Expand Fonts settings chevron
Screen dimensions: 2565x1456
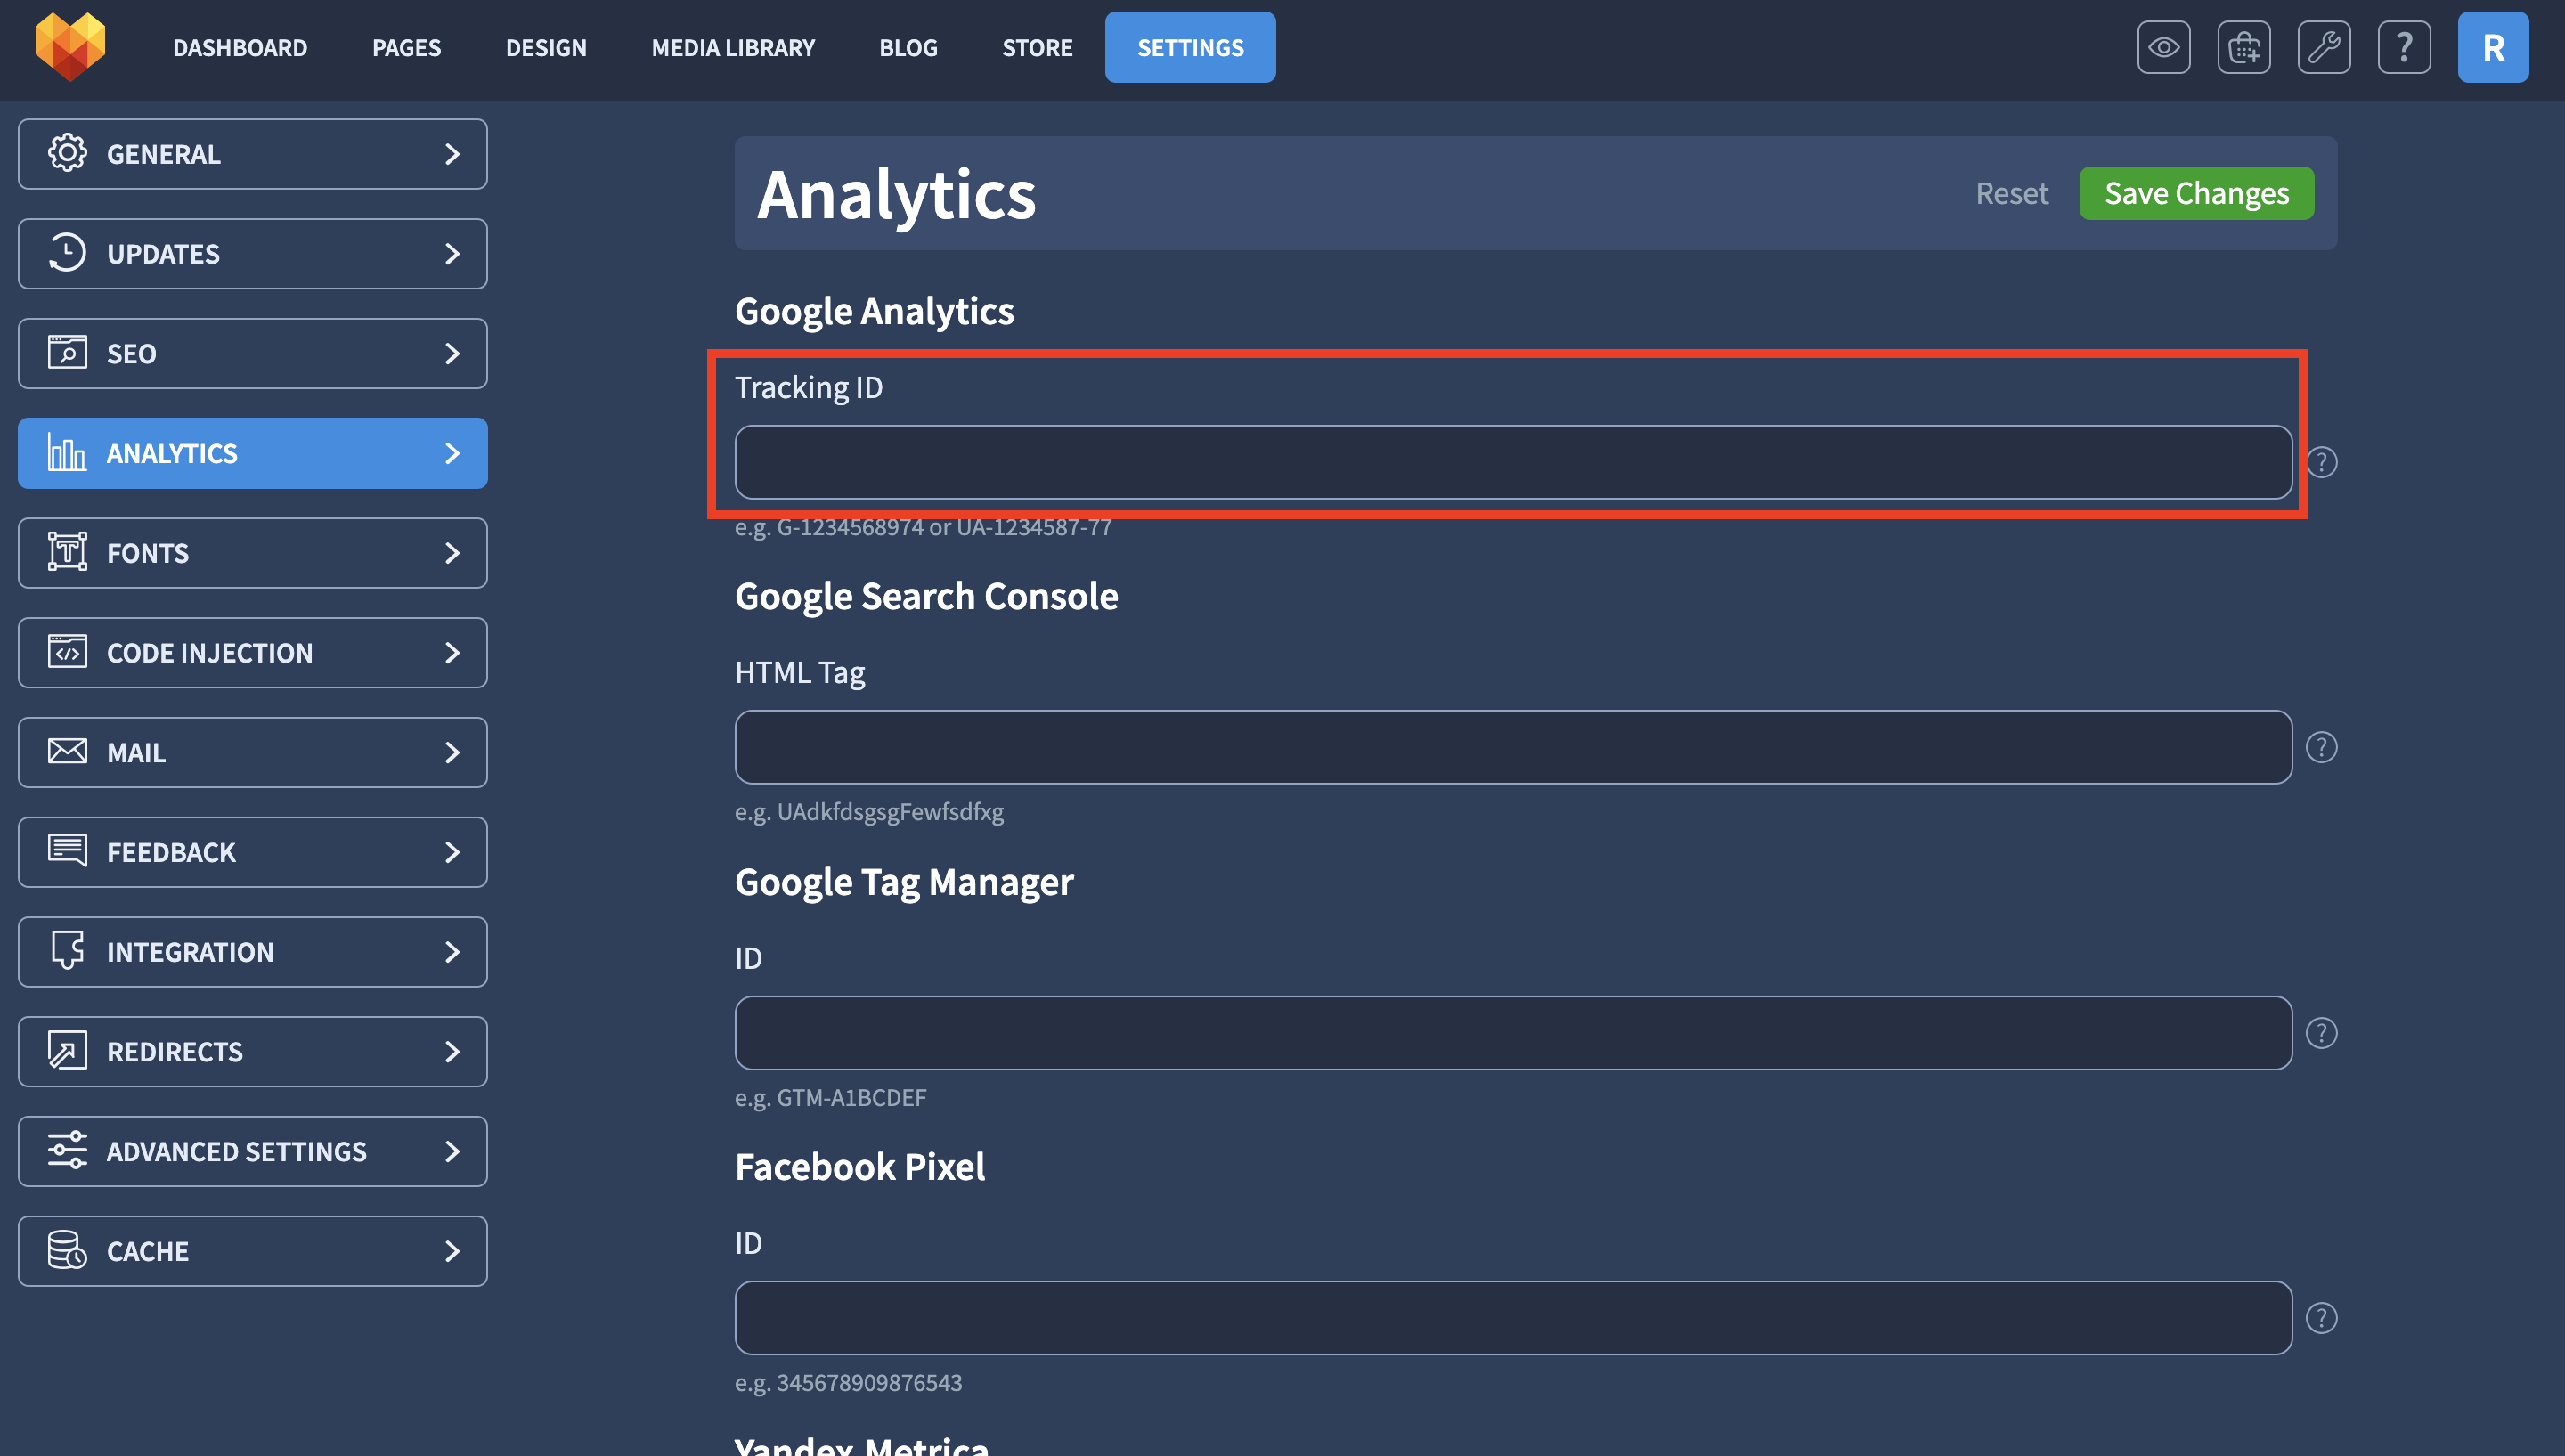click(452, 553)
